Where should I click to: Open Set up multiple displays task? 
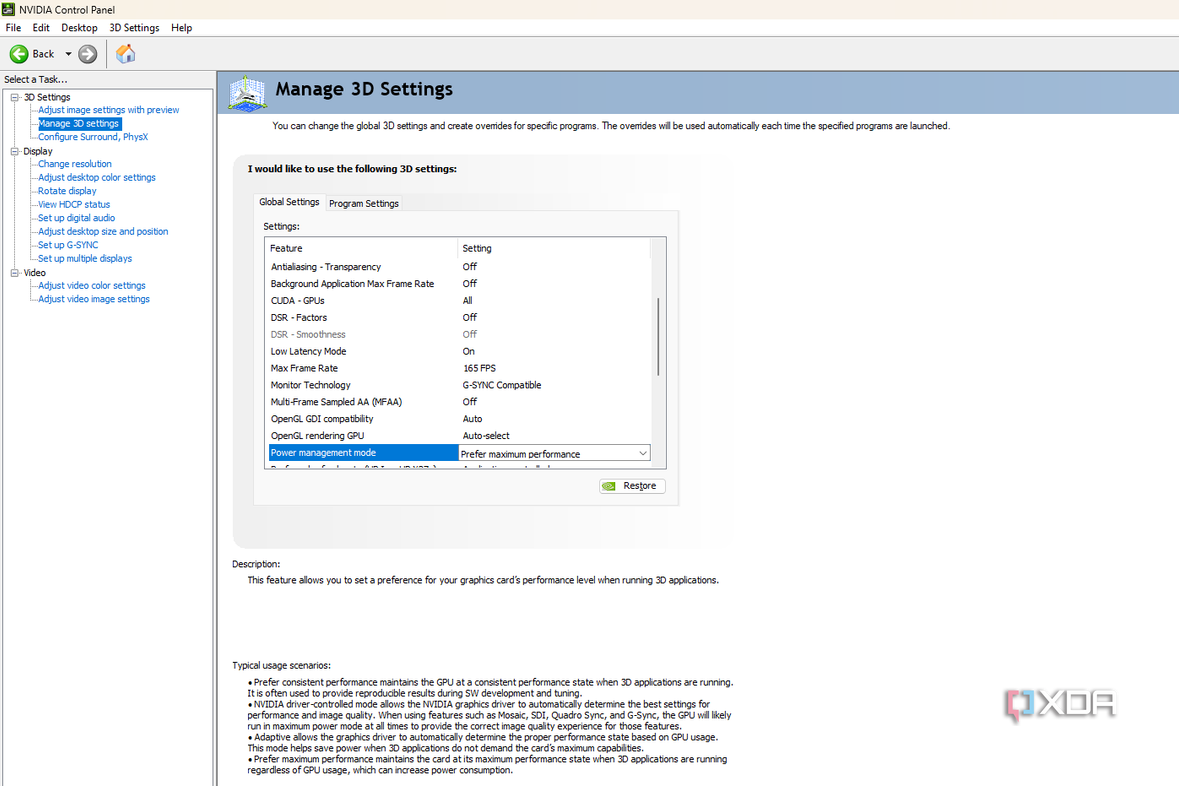(x=84, y=259)
